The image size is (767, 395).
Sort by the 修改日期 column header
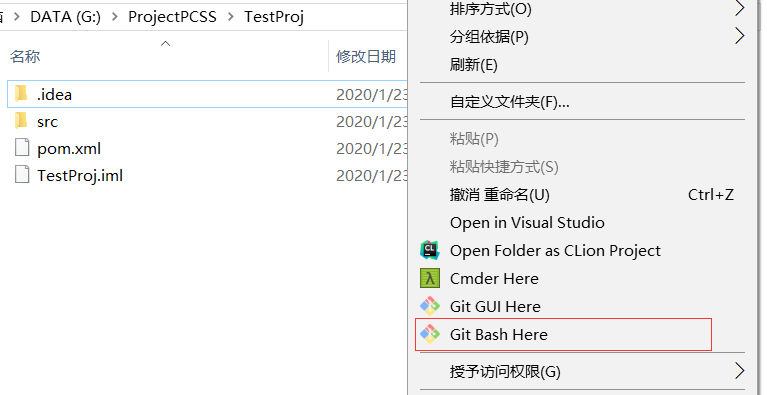tap(366, 57)
